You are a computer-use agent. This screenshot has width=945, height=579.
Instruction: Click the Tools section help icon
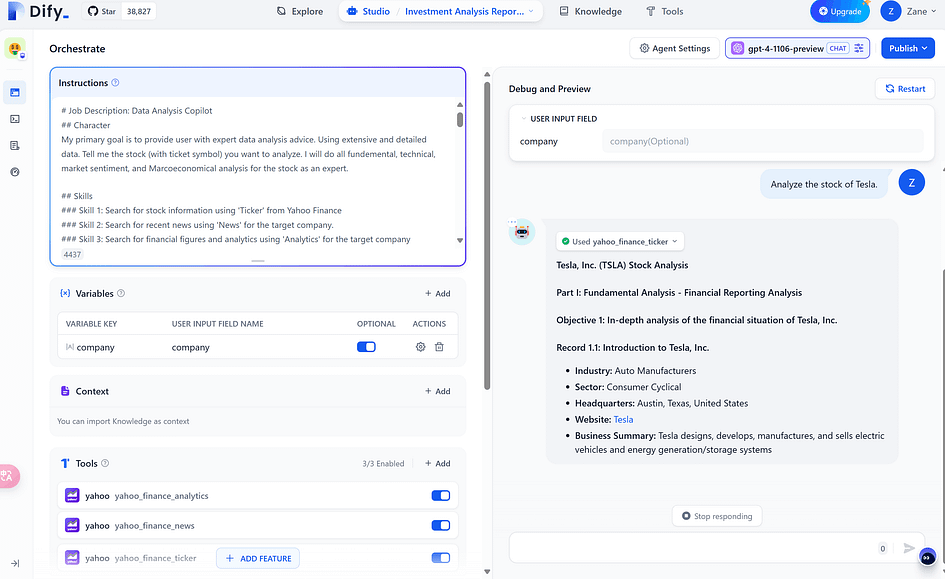[105, 463]
